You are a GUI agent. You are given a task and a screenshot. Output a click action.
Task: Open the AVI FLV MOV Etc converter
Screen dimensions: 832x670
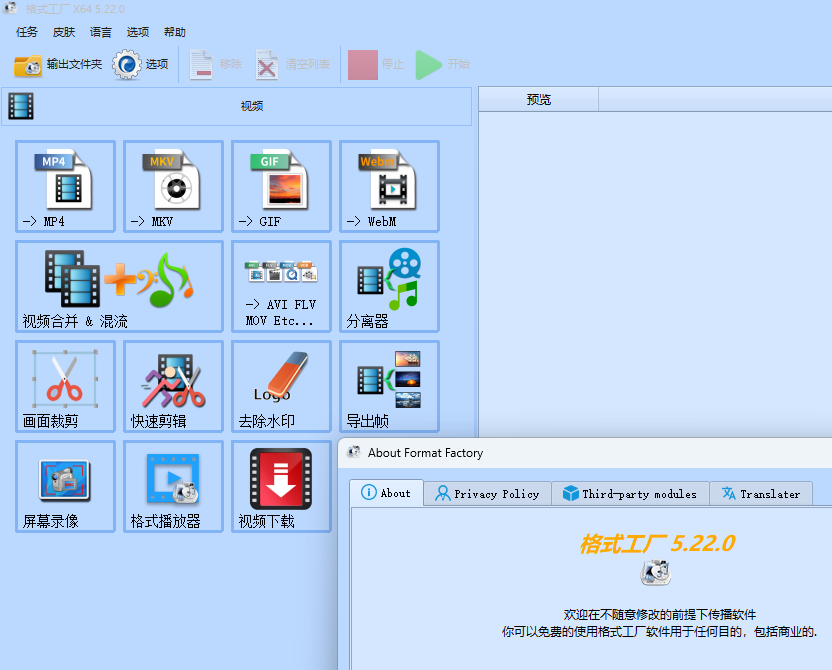[281, 286]
